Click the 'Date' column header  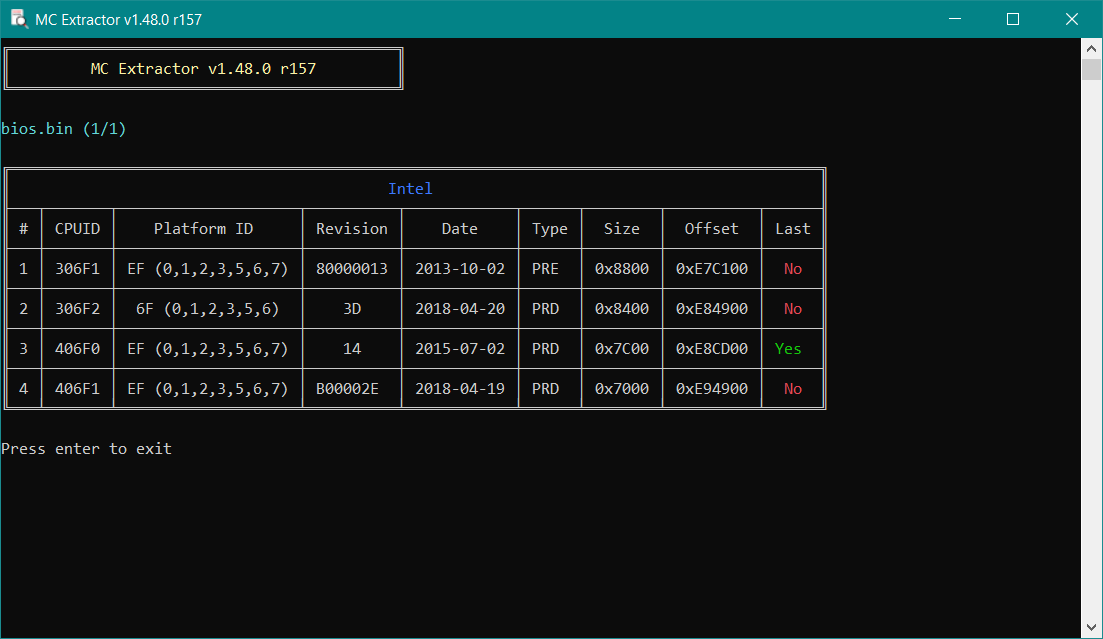459,229
